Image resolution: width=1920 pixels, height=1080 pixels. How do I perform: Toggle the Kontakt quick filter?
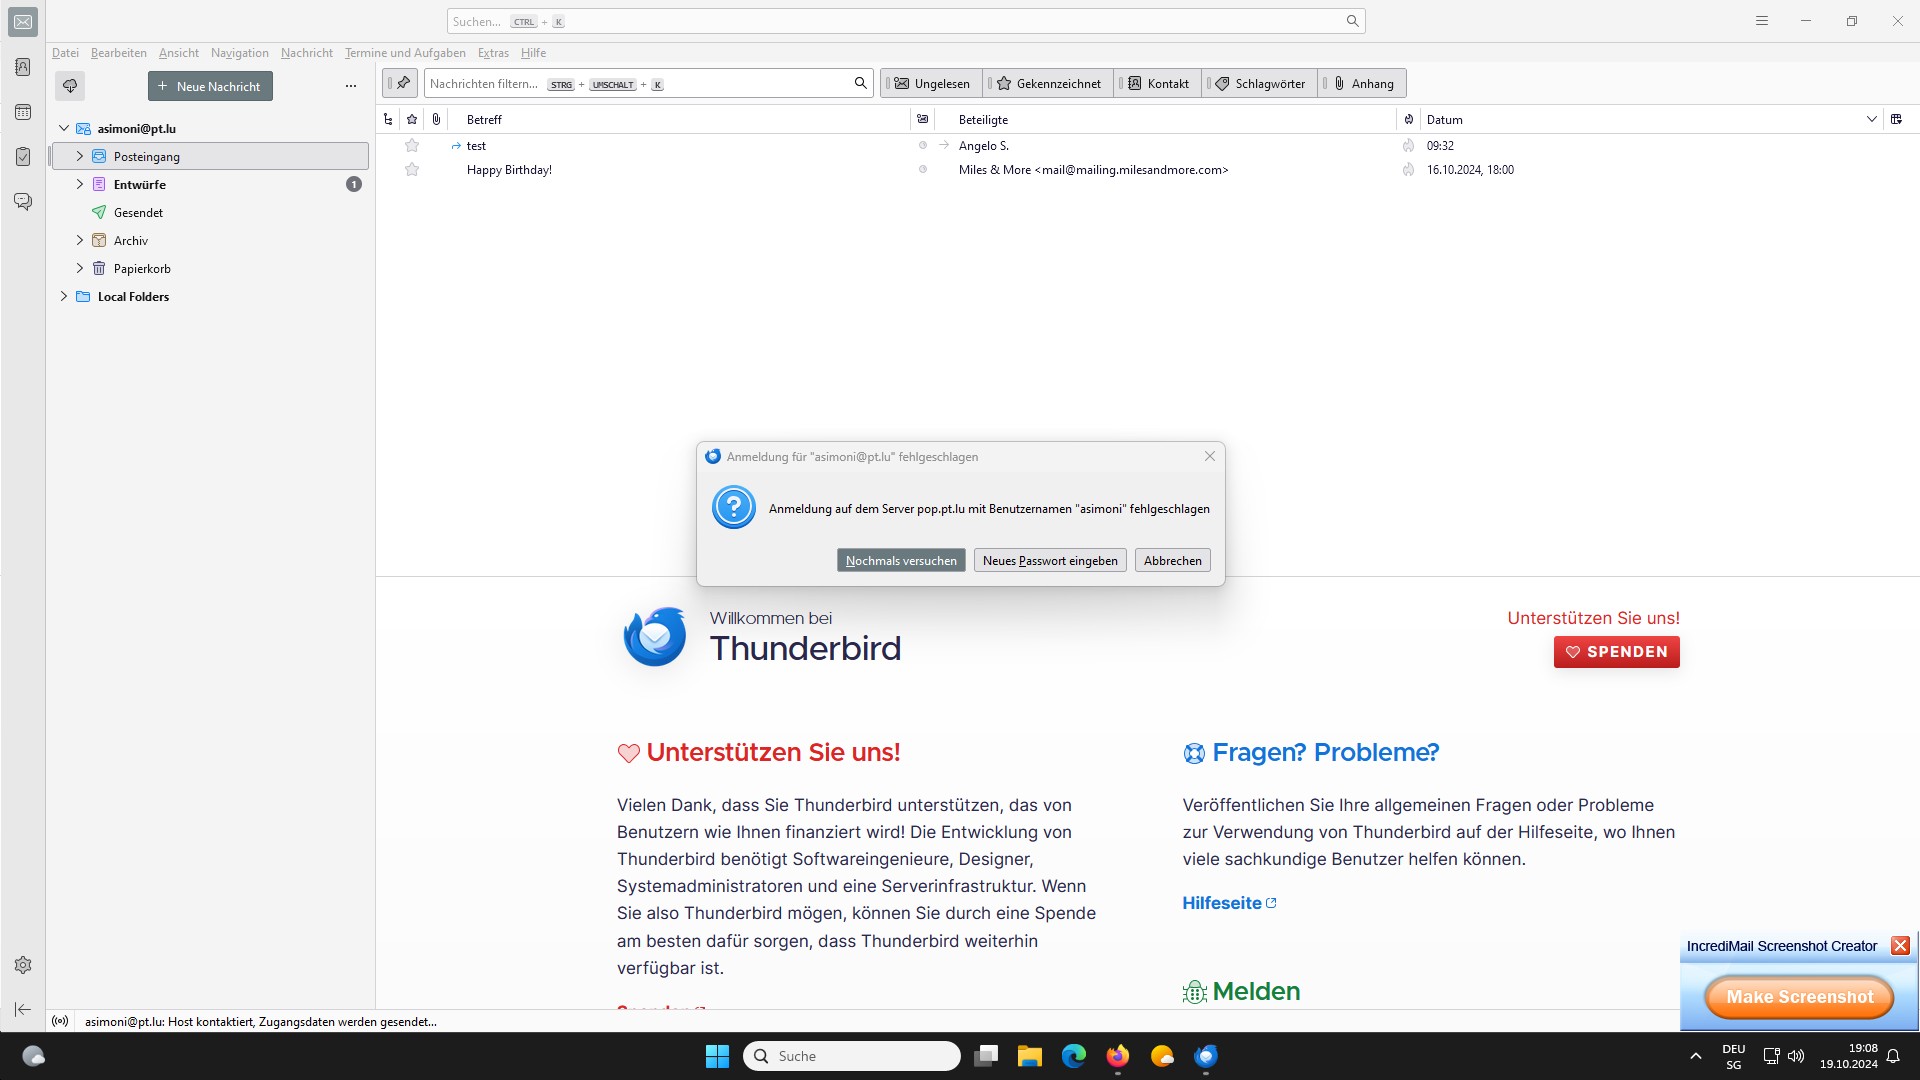(x=1158, y=84)
